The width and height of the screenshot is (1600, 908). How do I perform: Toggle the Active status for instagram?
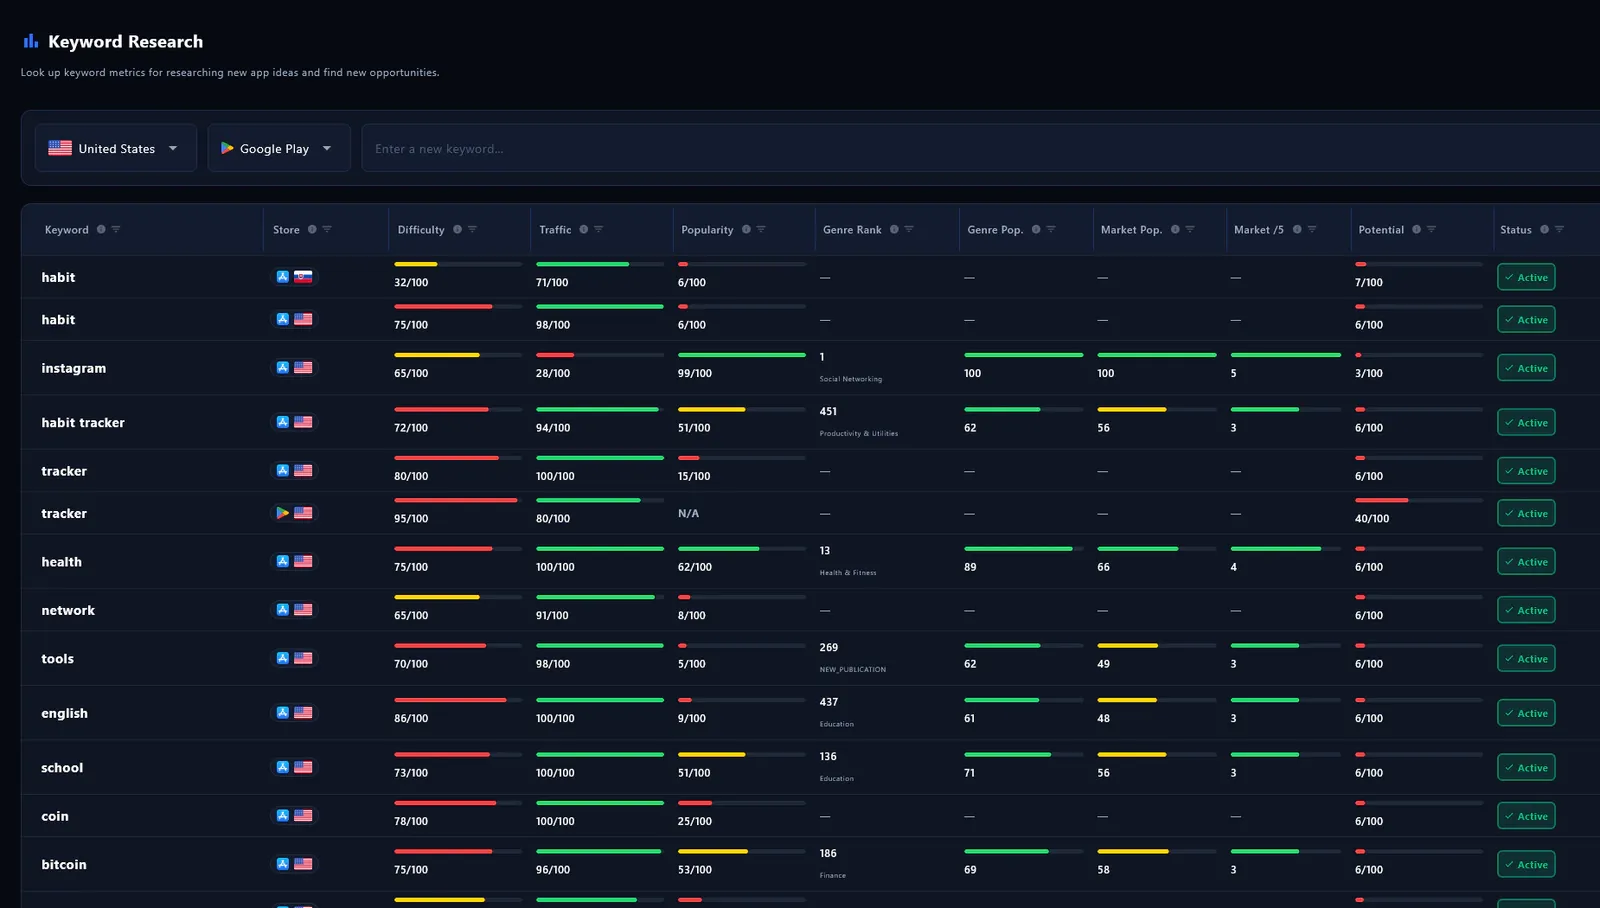point(1526,368)
